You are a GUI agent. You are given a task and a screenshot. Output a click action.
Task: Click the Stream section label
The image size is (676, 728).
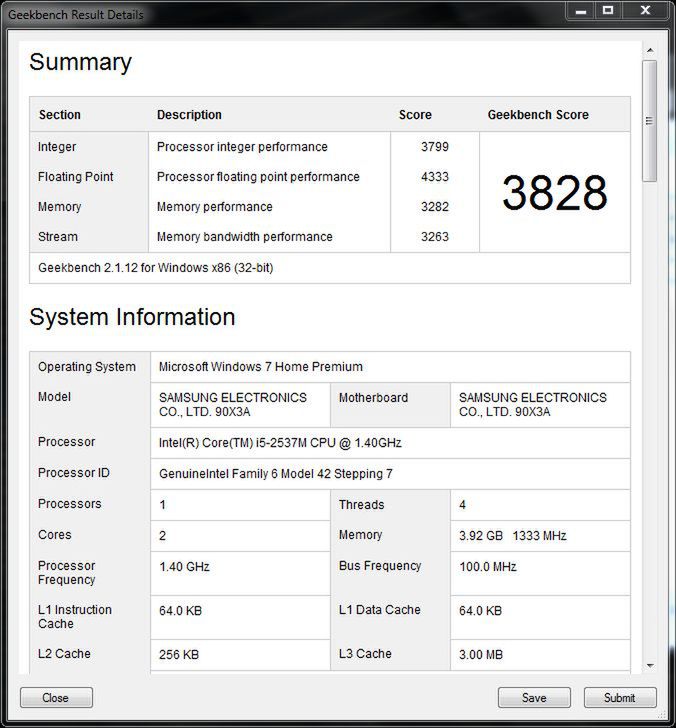click(x=58, y=237)
